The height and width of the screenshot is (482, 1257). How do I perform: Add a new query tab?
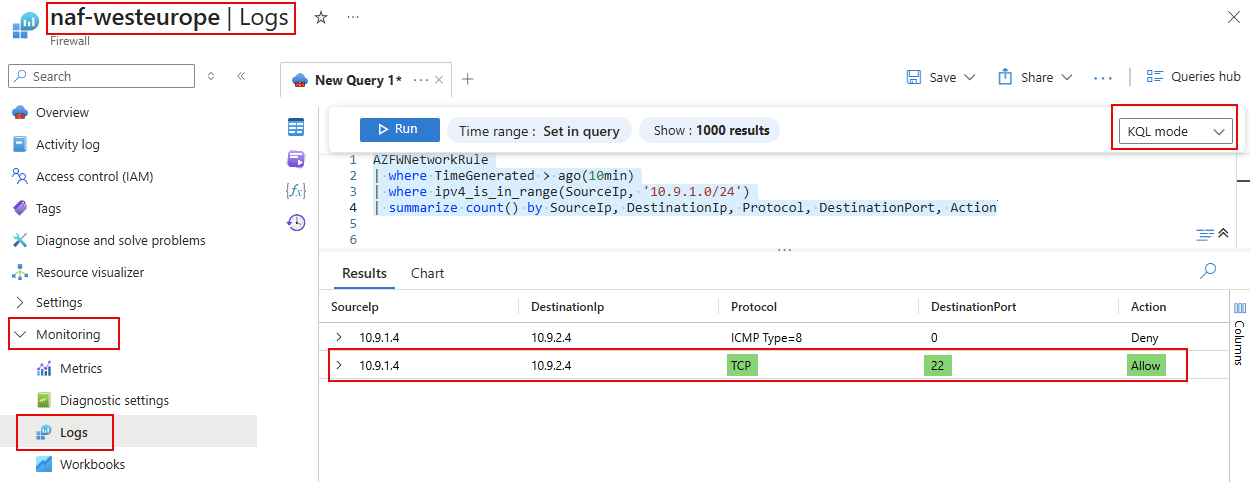pos(467,80)
